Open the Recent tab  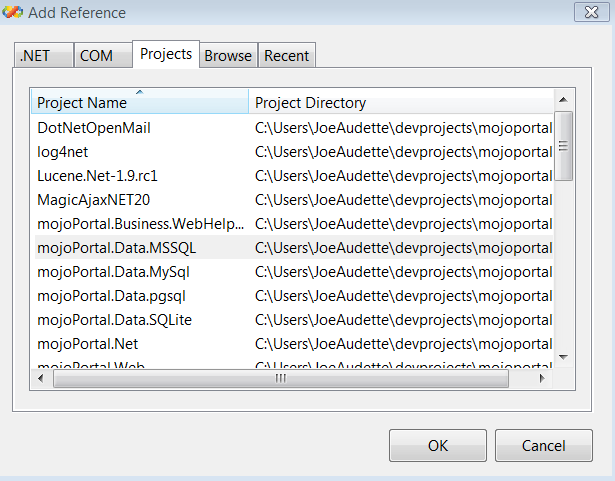pyautogui.click(x=287, y=56)
